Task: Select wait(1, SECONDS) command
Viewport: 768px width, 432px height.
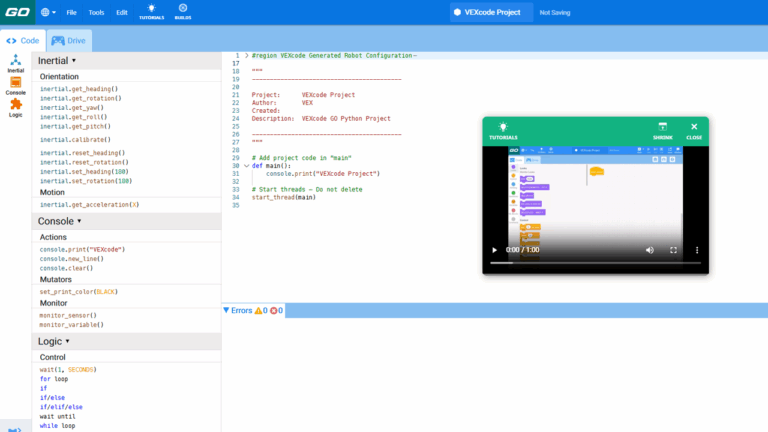Action: tap(68, 369)
